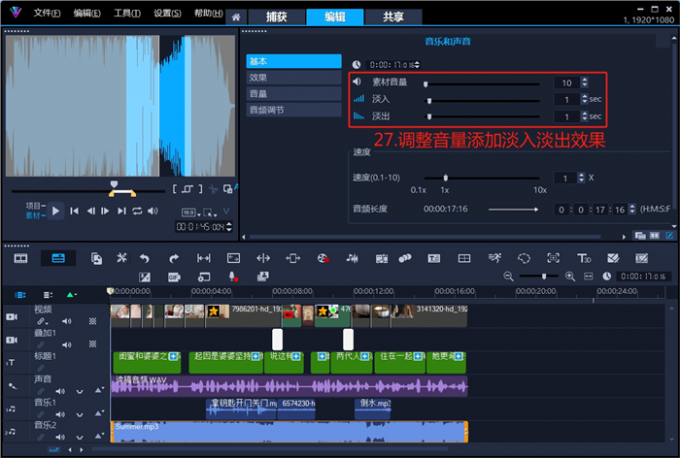Open the 设置 menu

[x=167, y=13]
